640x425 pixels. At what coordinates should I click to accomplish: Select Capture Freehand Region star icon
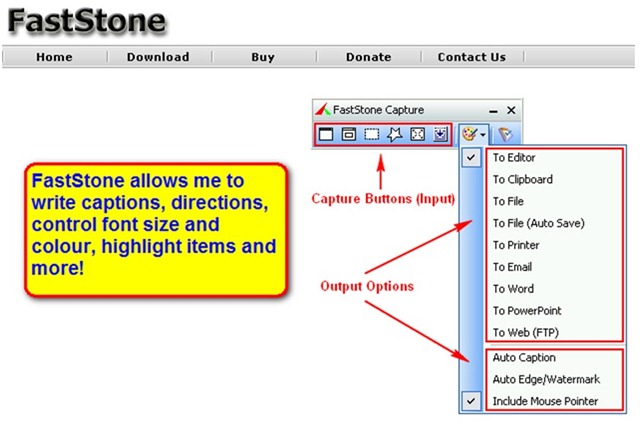[x=395, y=134]
